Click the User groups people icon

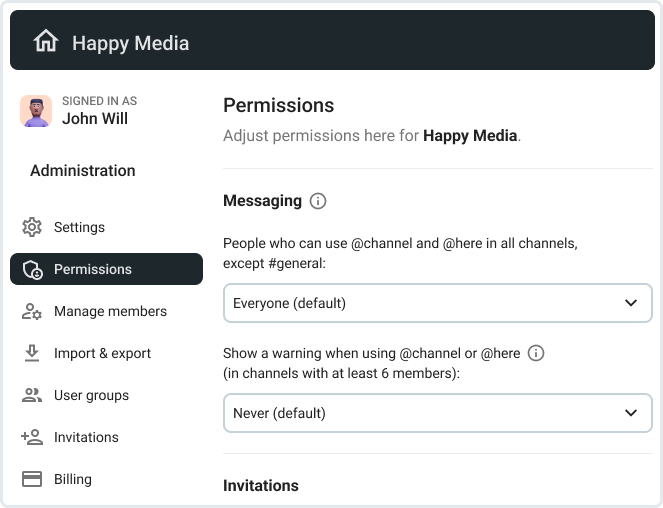32,395
